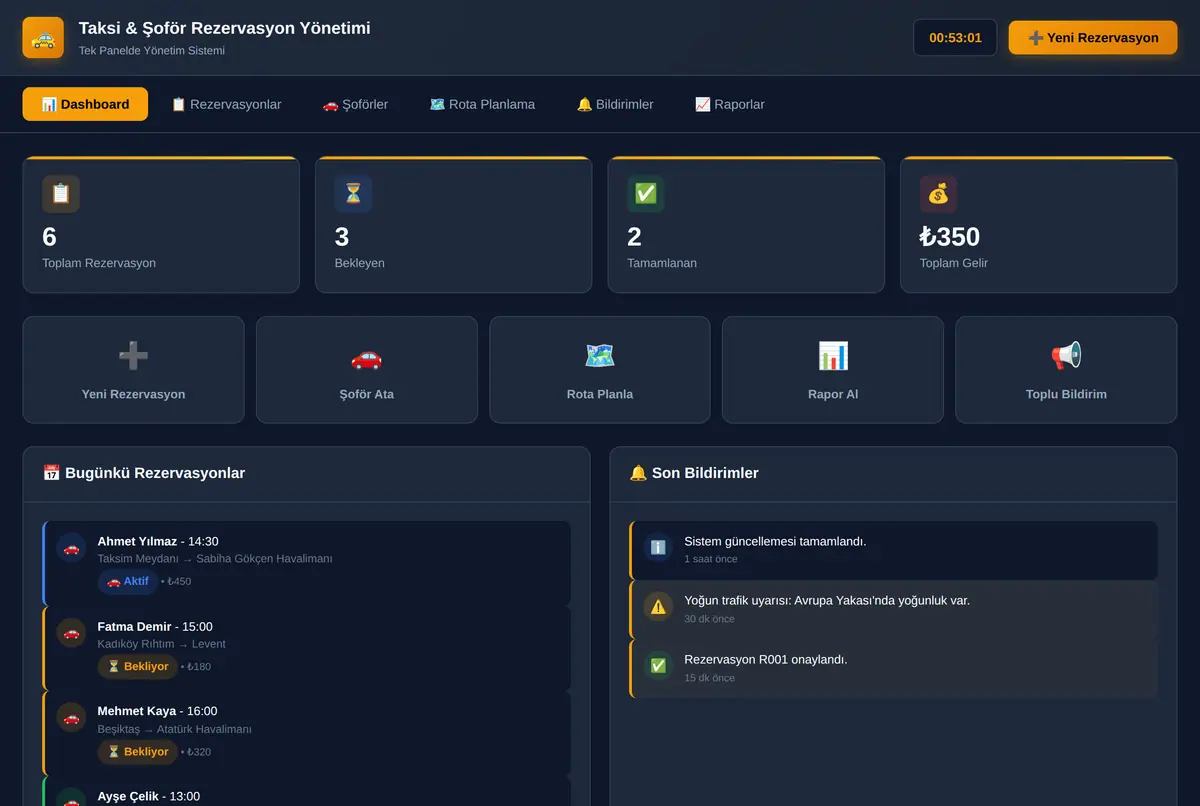Click the clipboard icon on Toplam Rezervasyon card

61,194
